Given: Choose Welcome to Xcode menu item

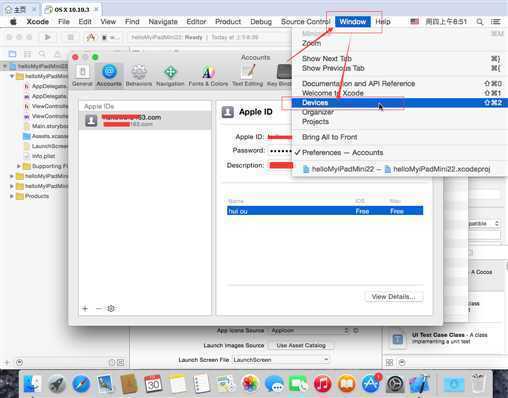Looking at the screenshot, I should [400, 93].
